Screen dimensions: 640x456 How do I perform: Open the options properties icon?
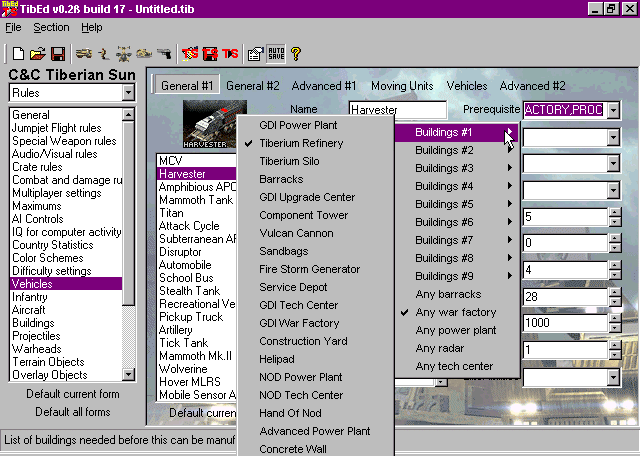point(256,53)
